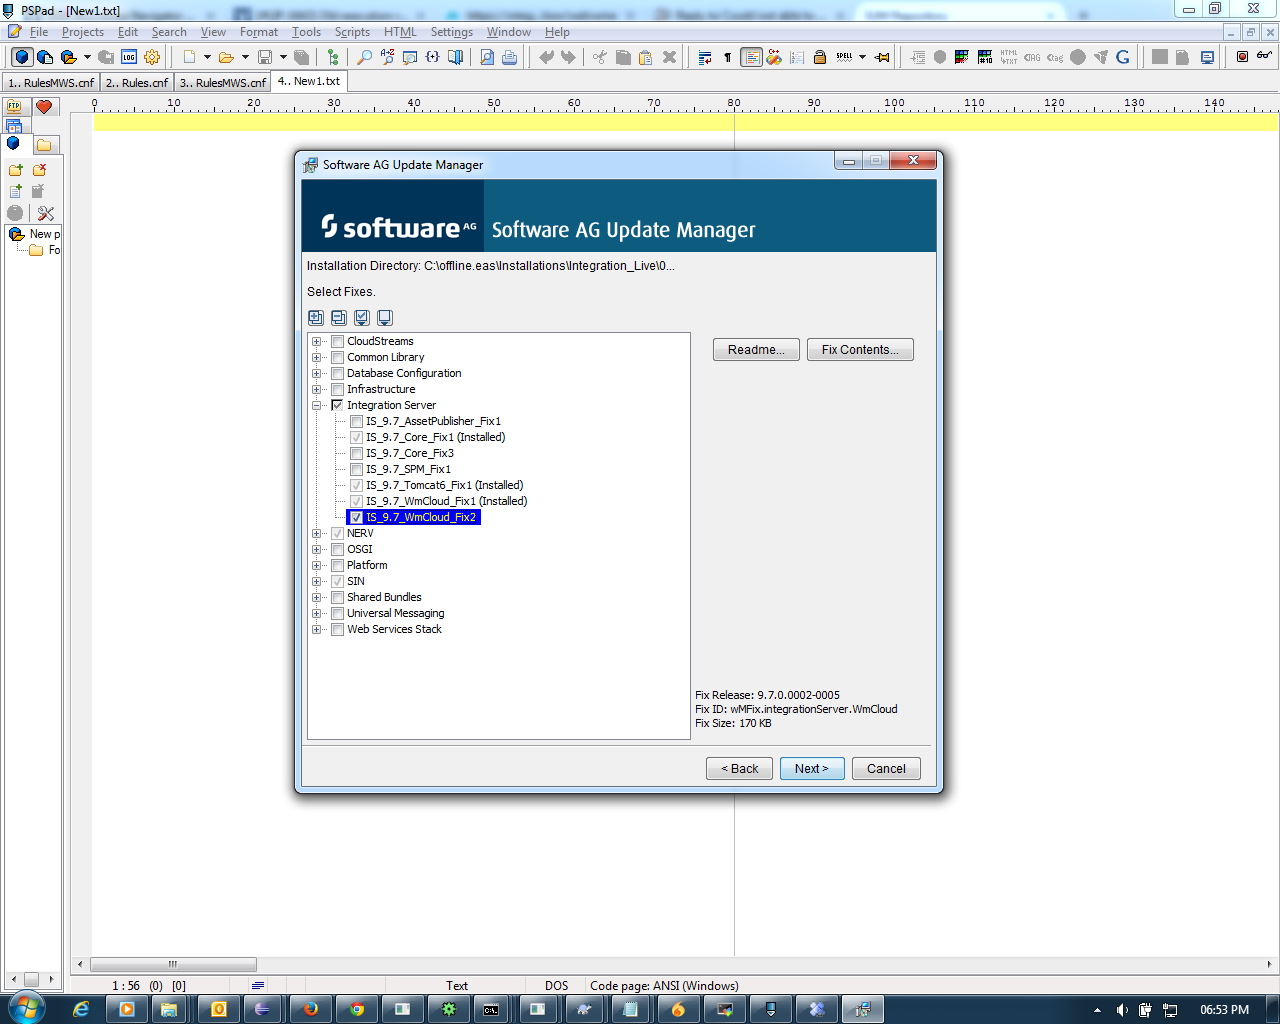Viewport: 1280px width, 1024px height.
Task: Click the Readme... button
Action: [756, 350]
